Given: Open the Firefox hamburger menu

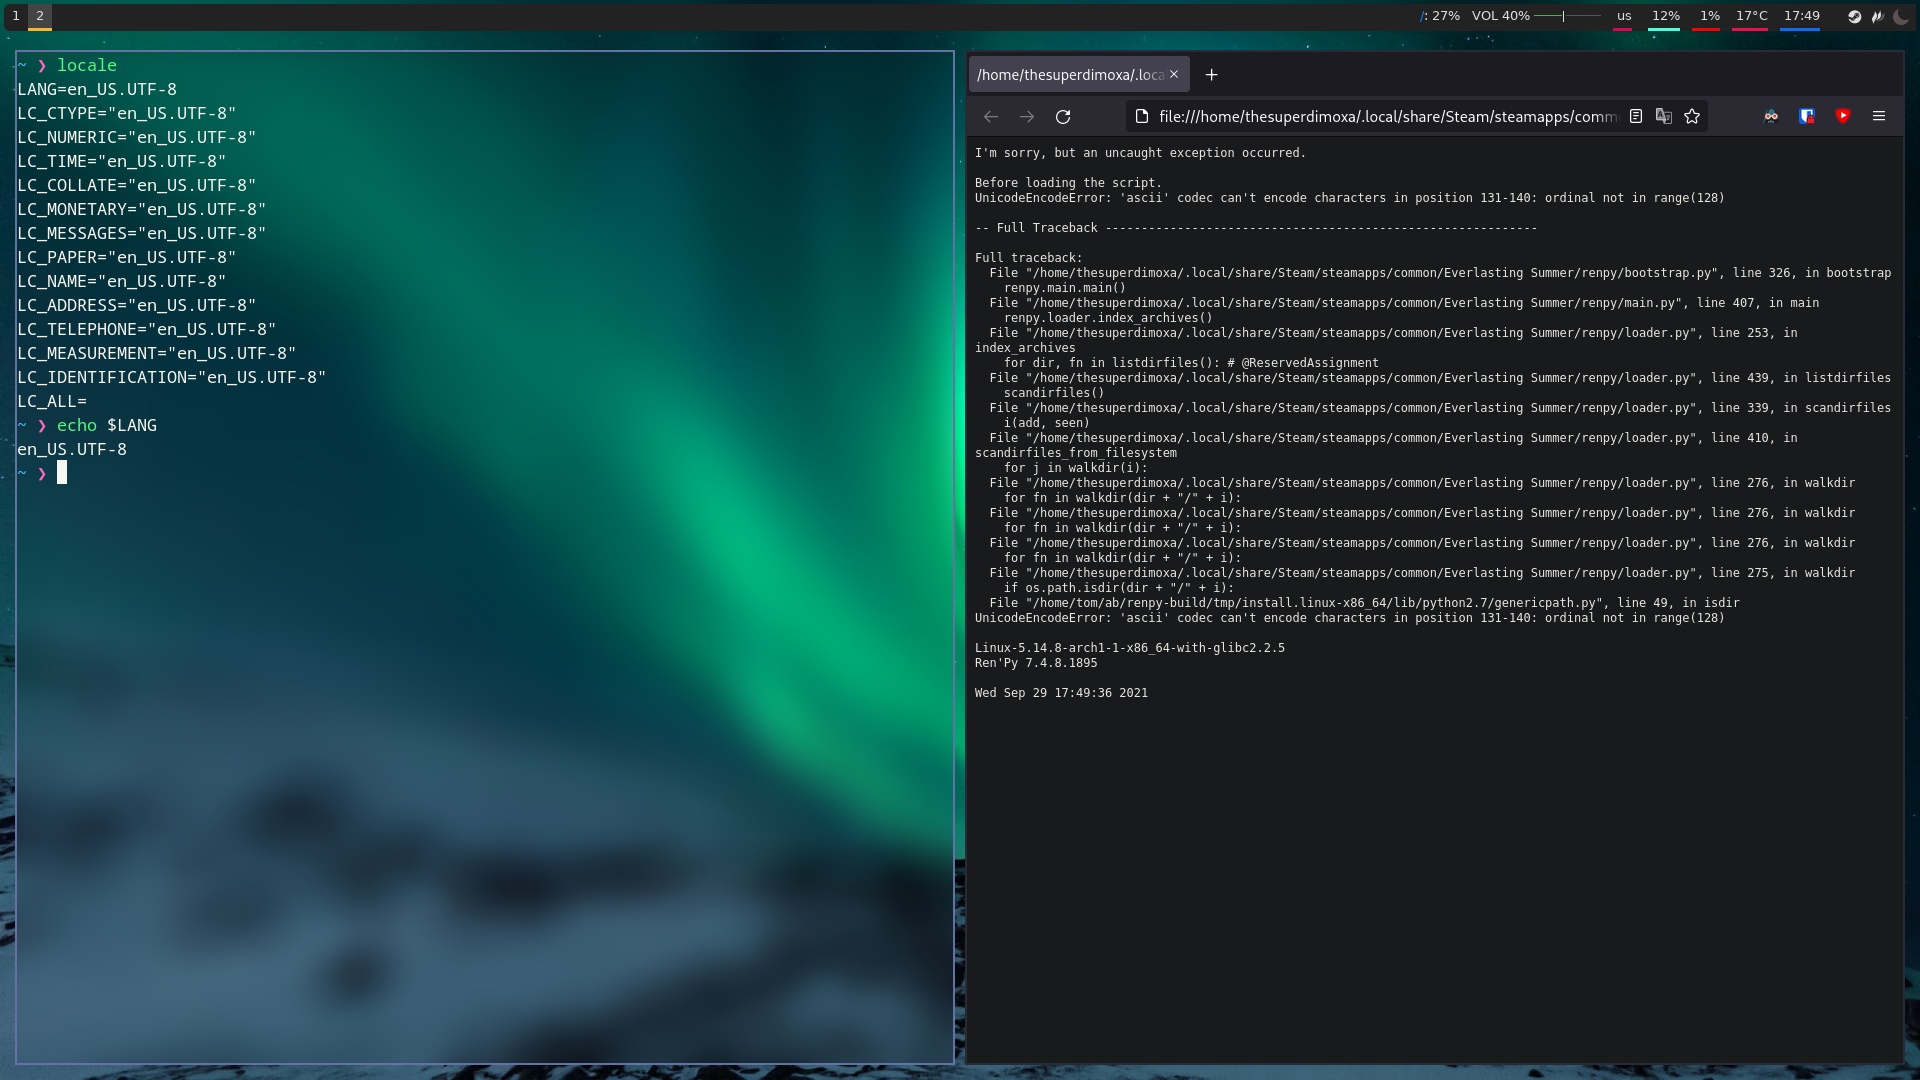Looking at the screenshot, I should click(1879, 116).
